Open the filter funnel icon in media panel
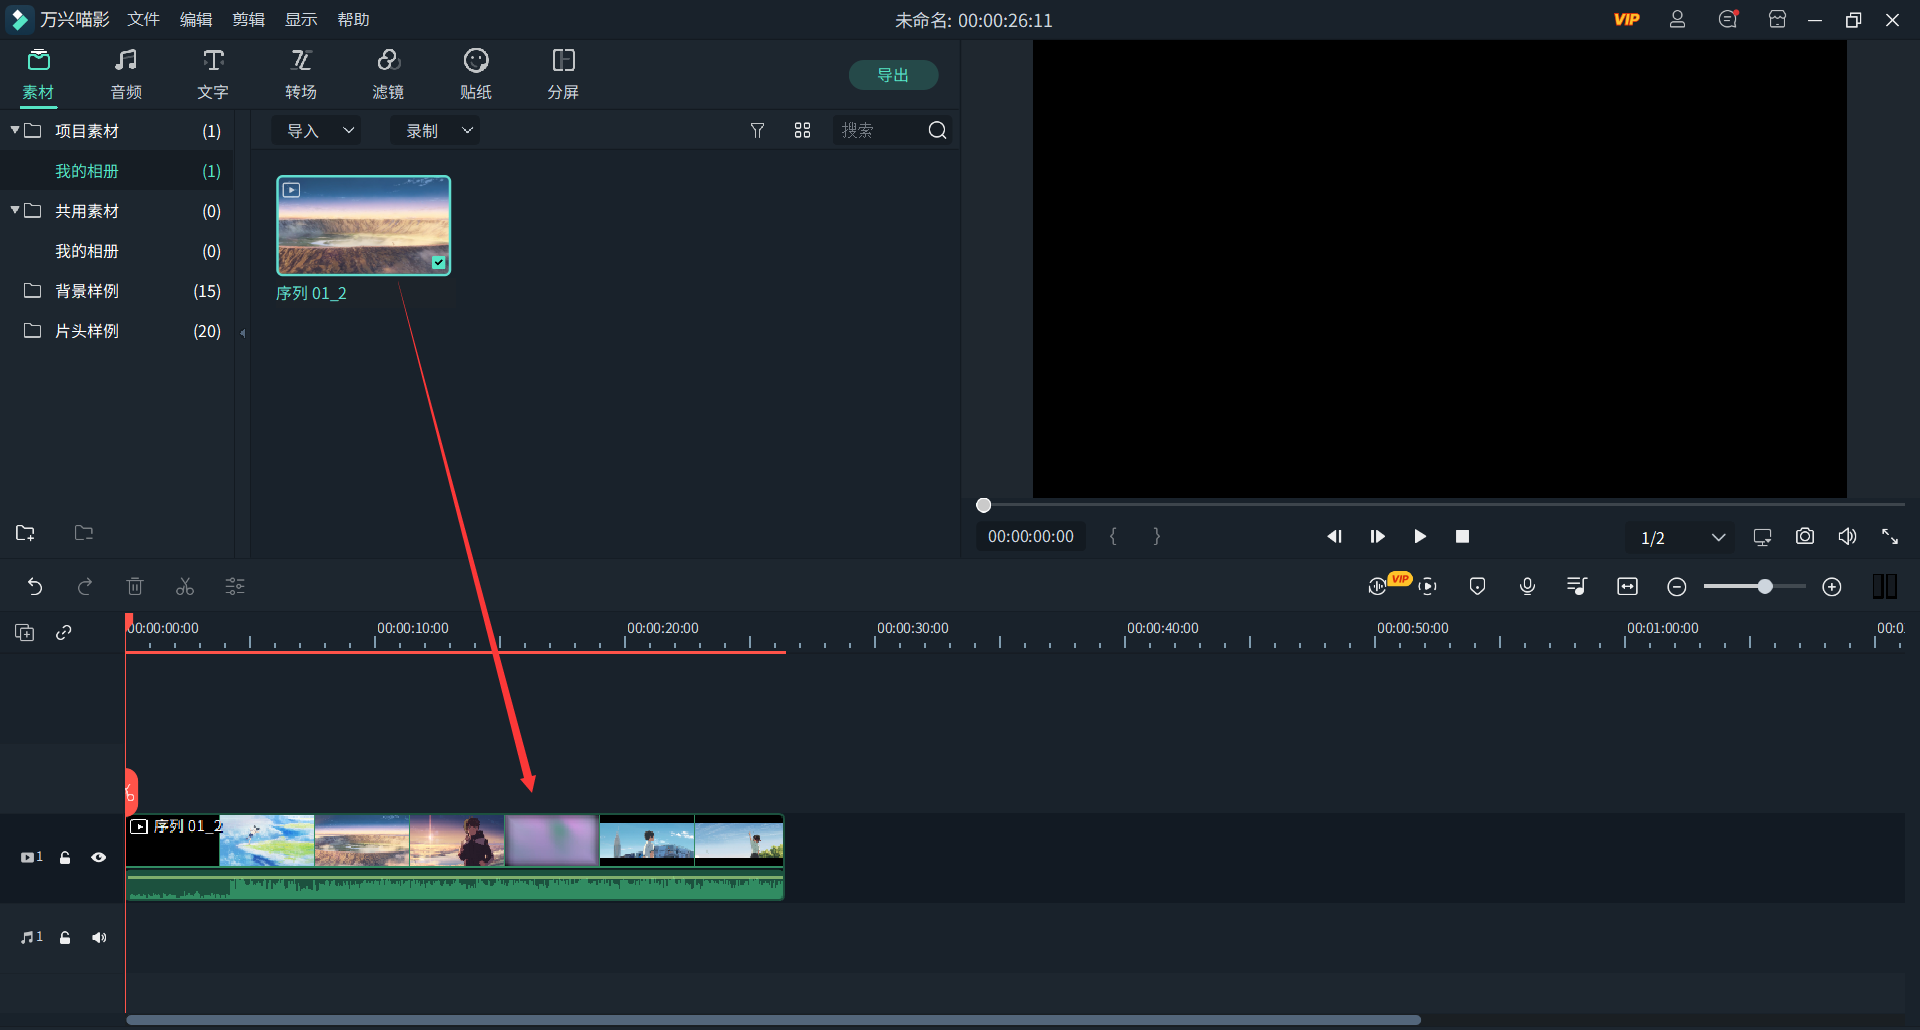Image resolution: width=1920 pixels, height=1030 pixels. (757, 131)
